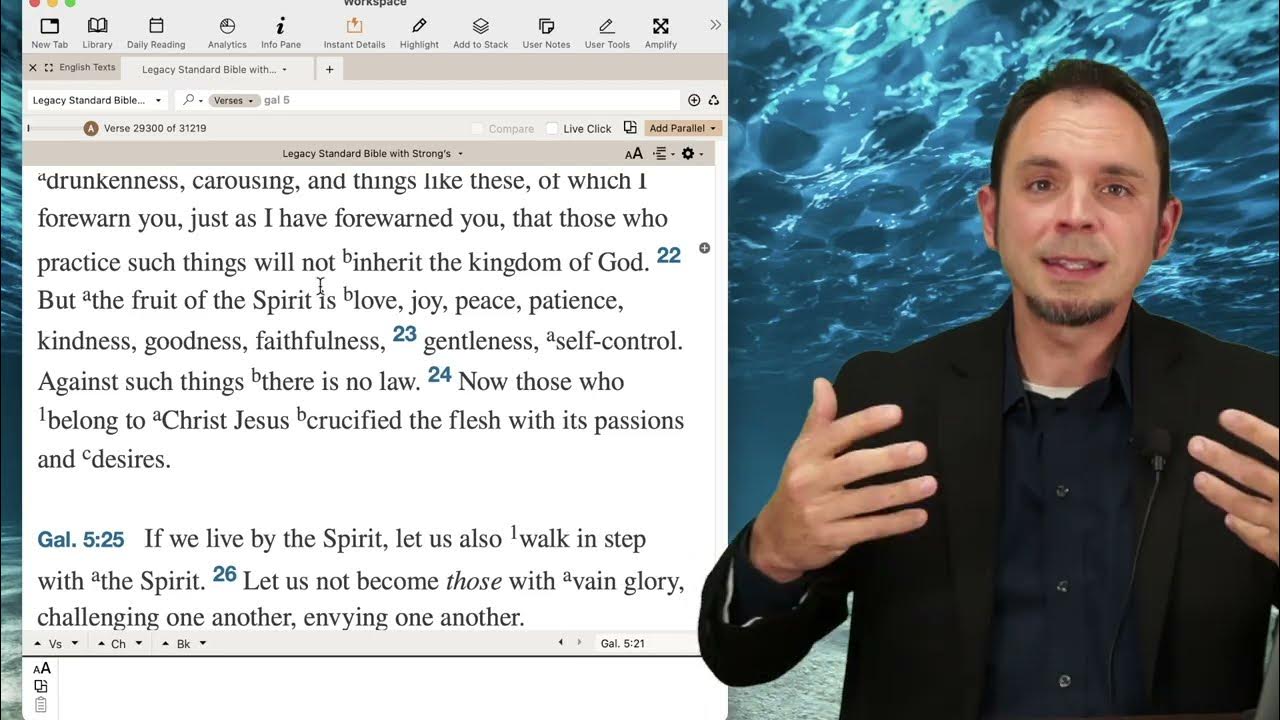
Task: Open Daily Reading
Action: tap(156, 32)
